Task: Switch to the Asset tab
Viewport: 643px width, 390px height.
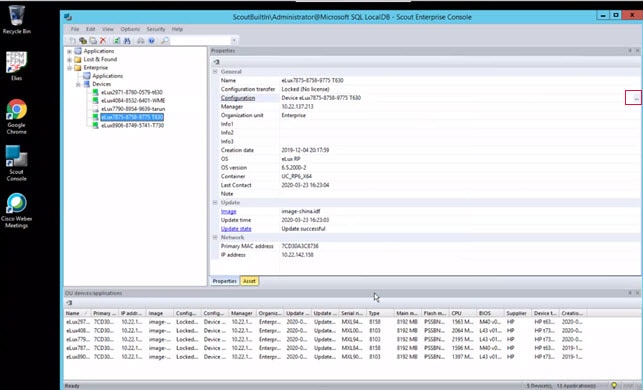Action: [x=249, y=281]
